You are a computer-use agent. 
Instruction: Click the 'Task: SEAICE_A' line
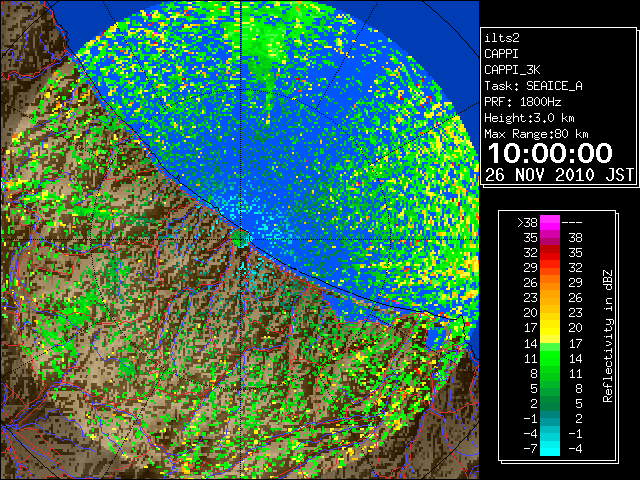click(533, 86)
